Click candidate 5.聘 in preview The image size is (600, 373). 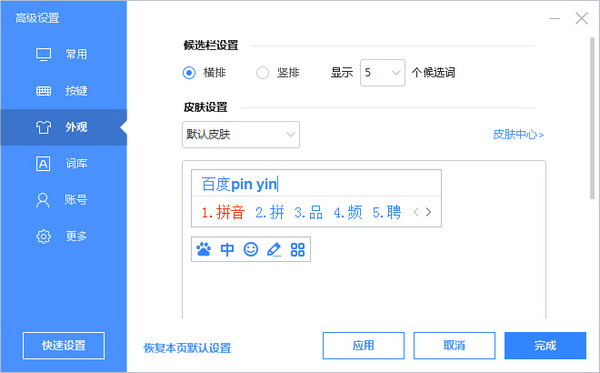[x=387, y=212]
